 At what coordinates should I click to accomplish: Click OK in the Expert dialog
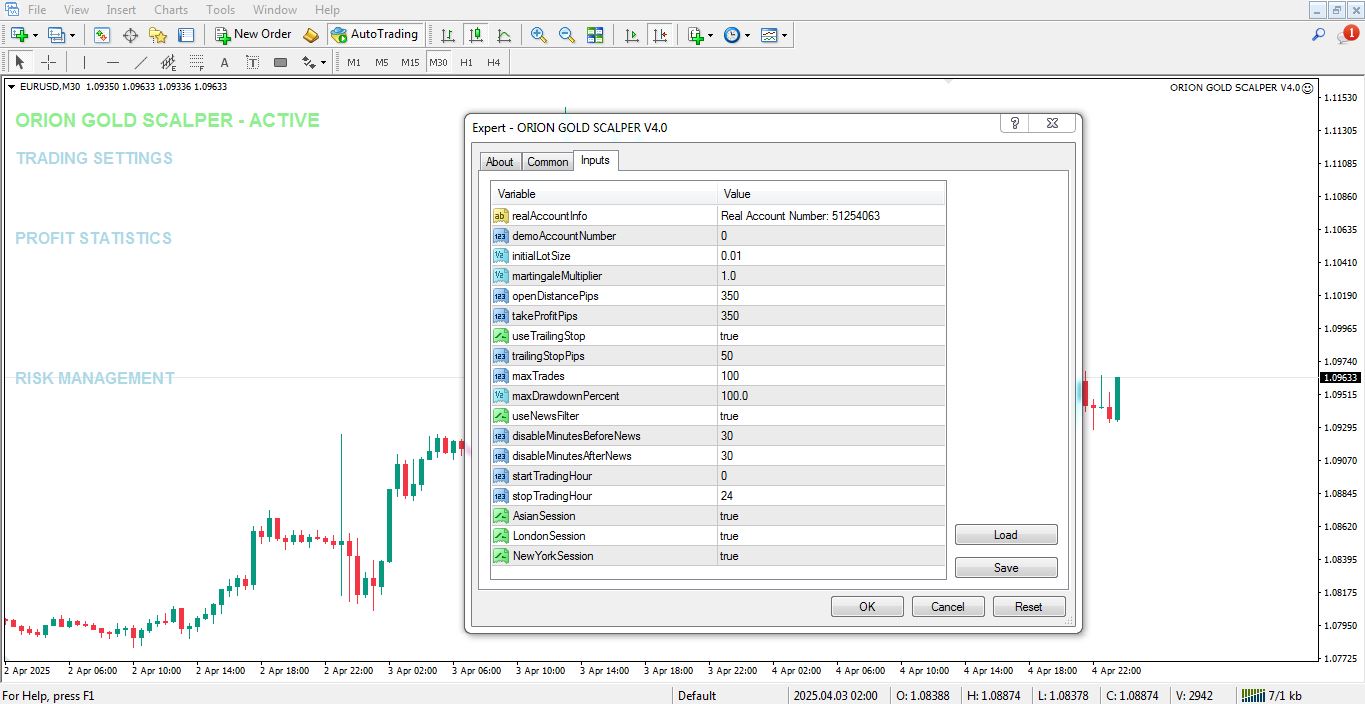pyautogui.click(x=867, y=607)
